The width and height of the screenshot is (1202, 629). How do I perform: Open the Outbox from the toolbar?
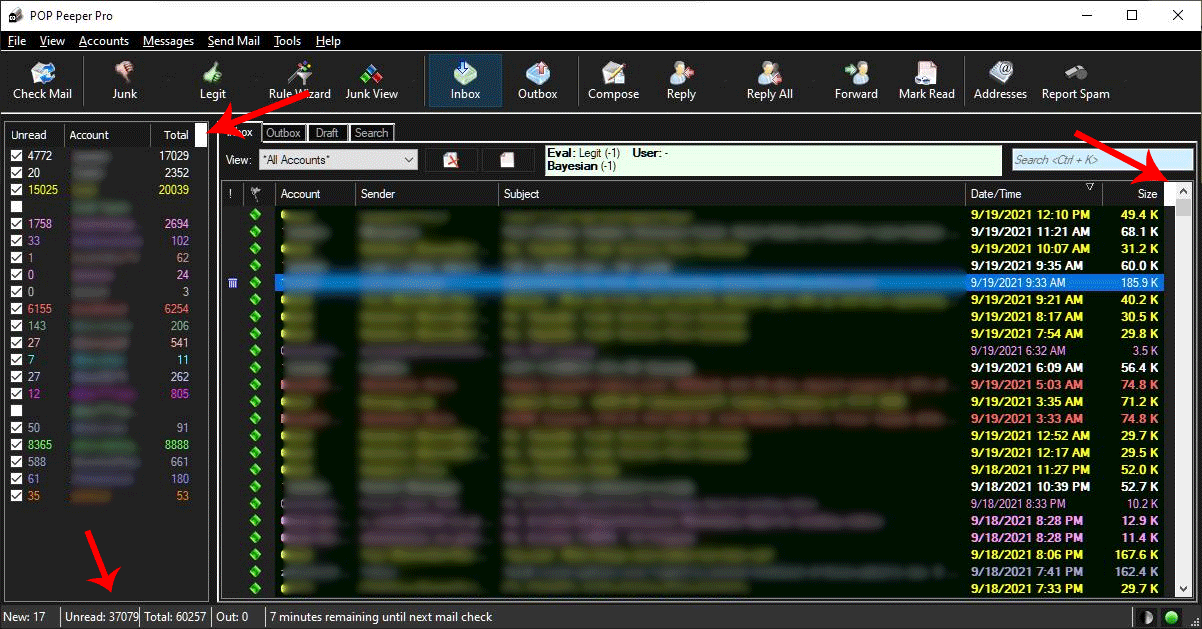pyautogui.click(x=537, y=81)
